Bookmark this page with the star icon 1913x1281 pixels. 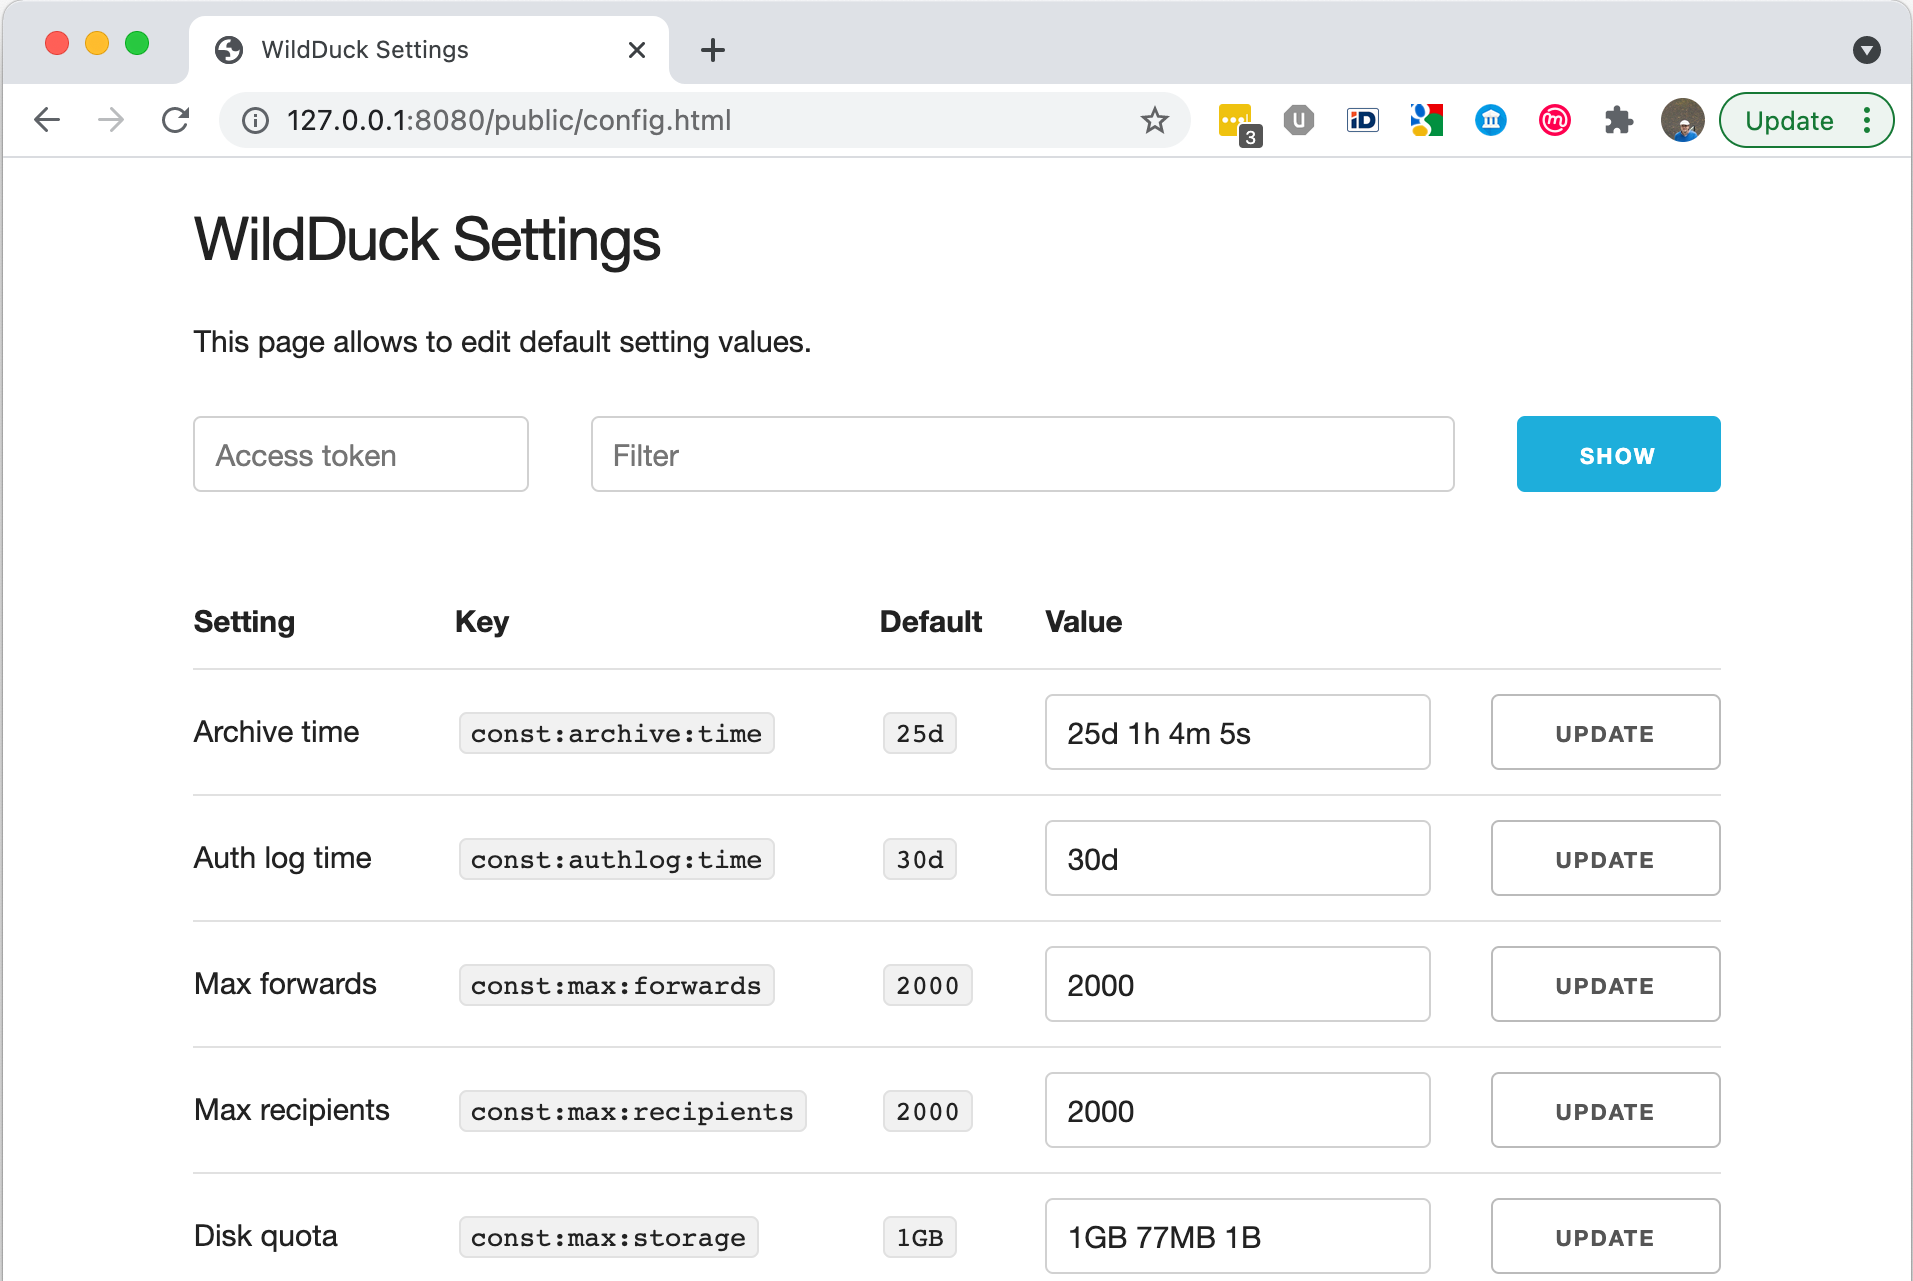[1155, 121]
